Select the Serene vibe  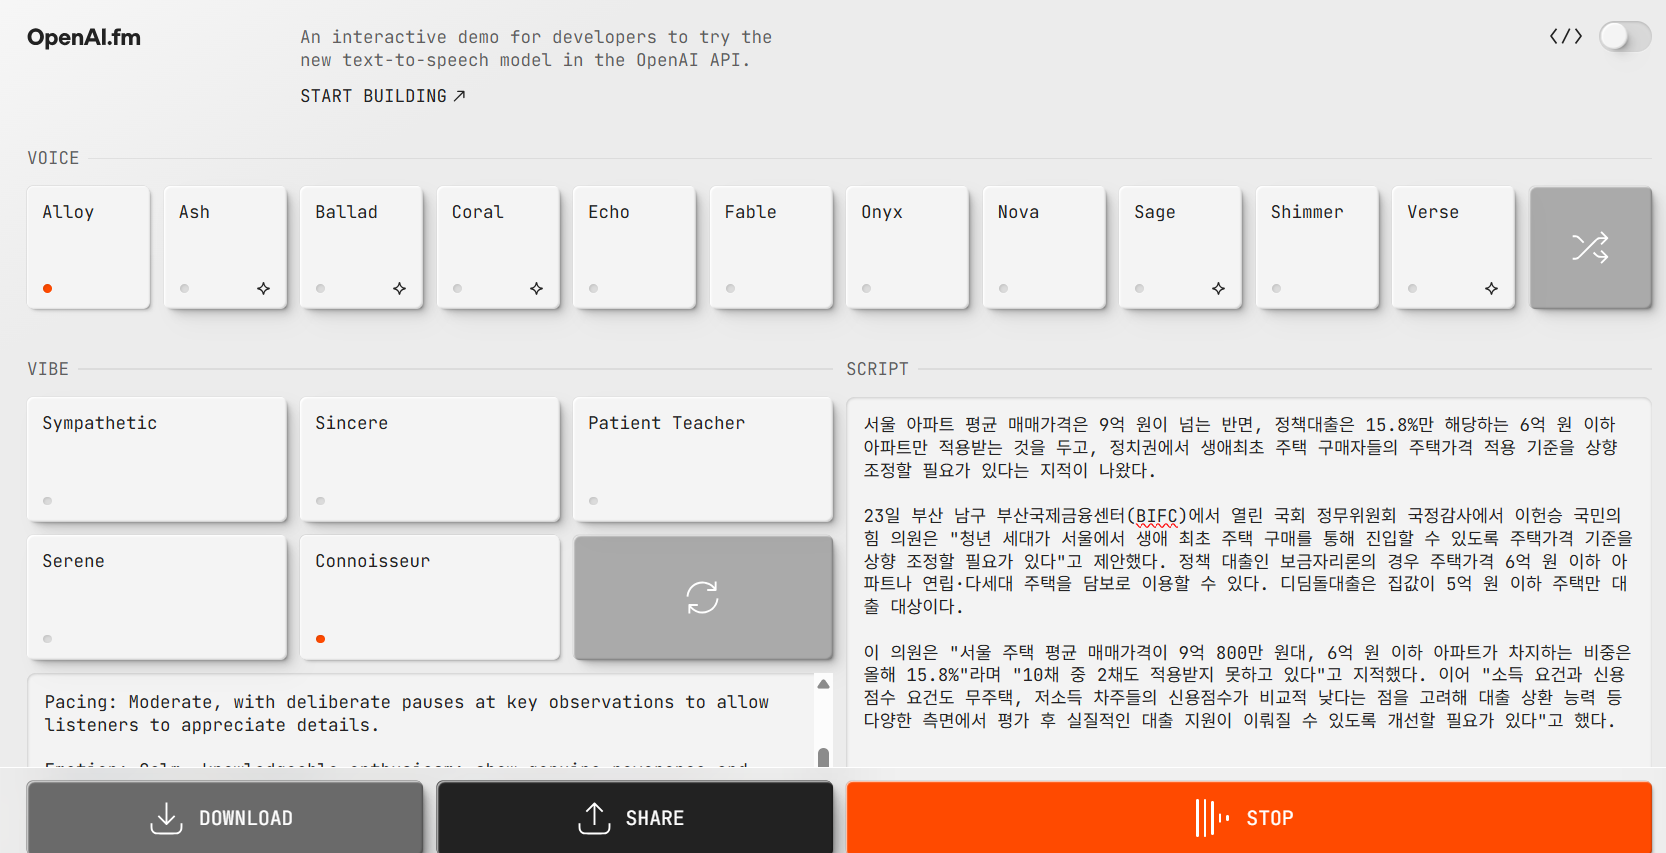tap(157, 597)
